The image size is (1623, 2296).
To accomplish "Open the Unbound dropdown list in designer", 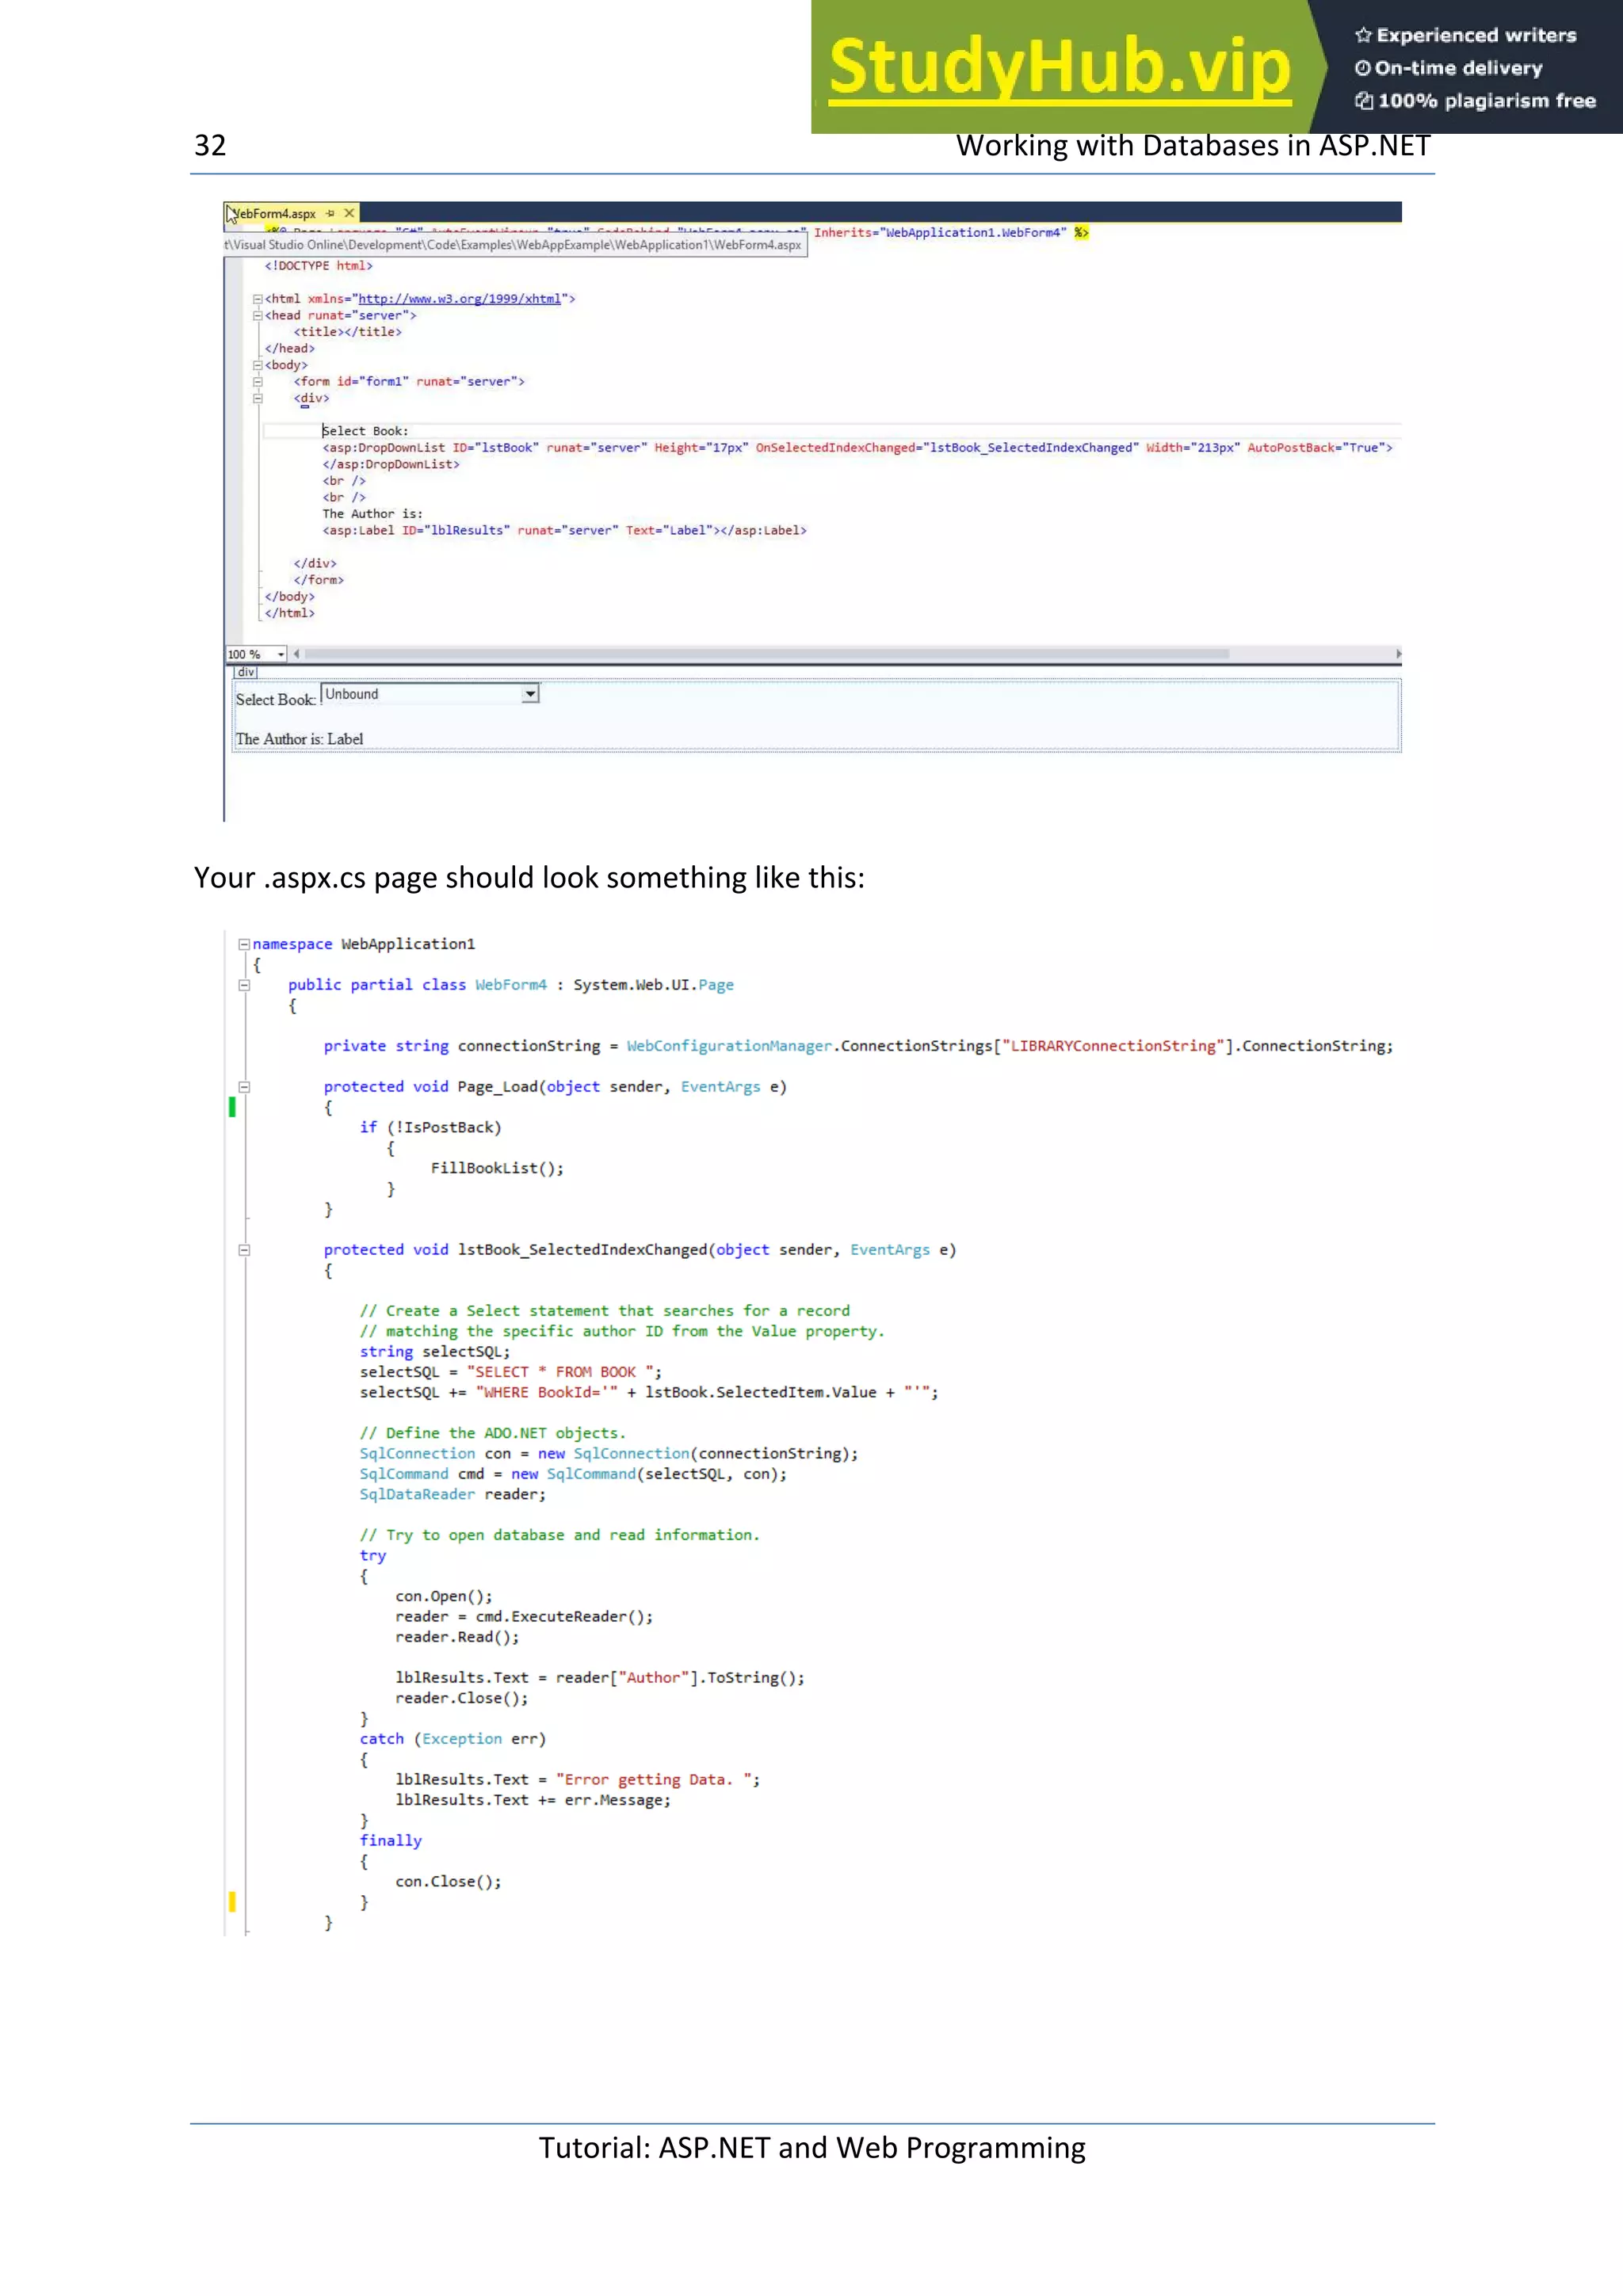I will click(530, 694).
